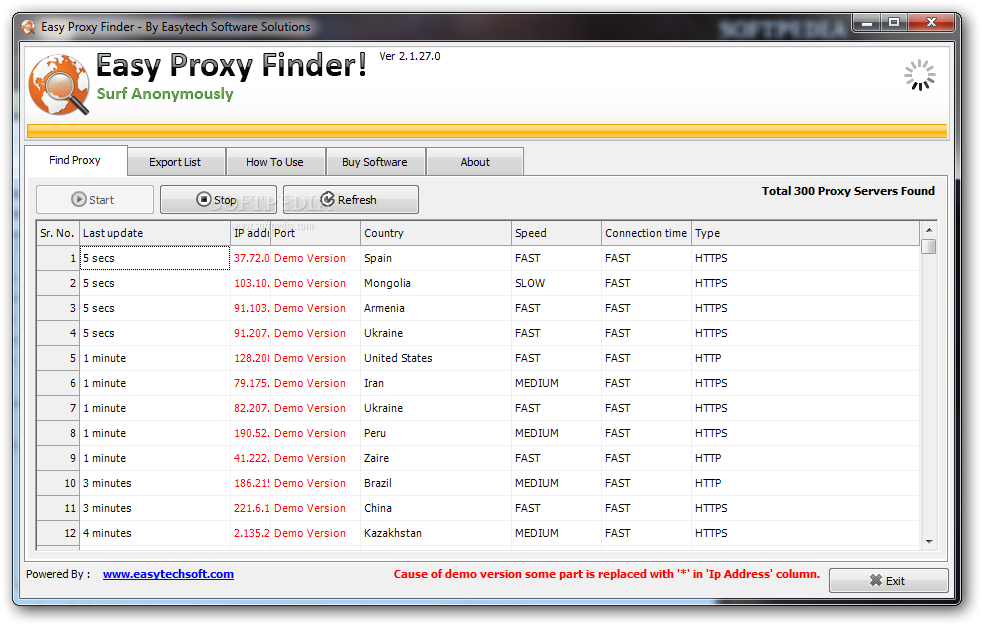This screenshot has height=626, width=982.
Task: Click the '4 minutes' last update cell
Action: [x=155, y=533]
